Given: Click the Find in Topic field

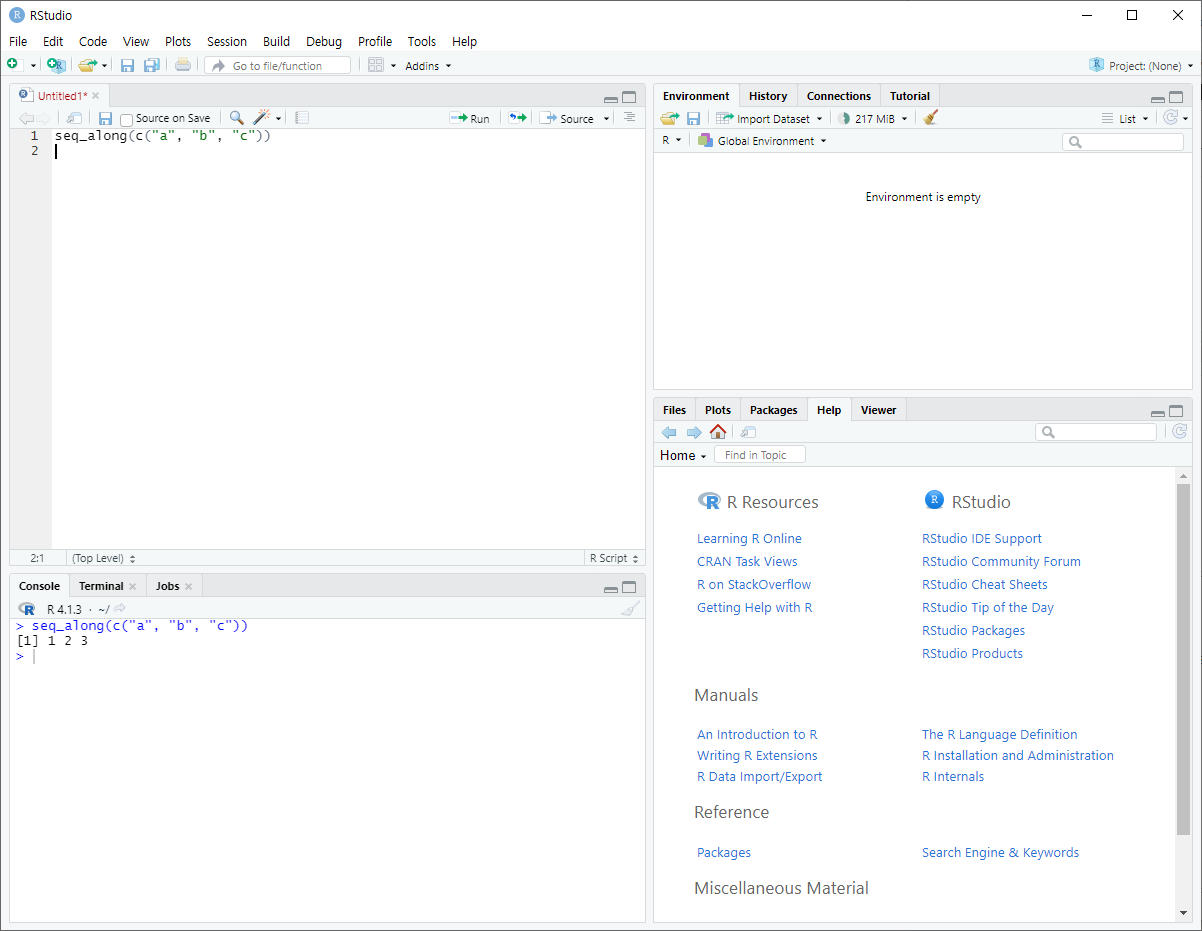Looking at the screenshot, I should tap(759, 455).
